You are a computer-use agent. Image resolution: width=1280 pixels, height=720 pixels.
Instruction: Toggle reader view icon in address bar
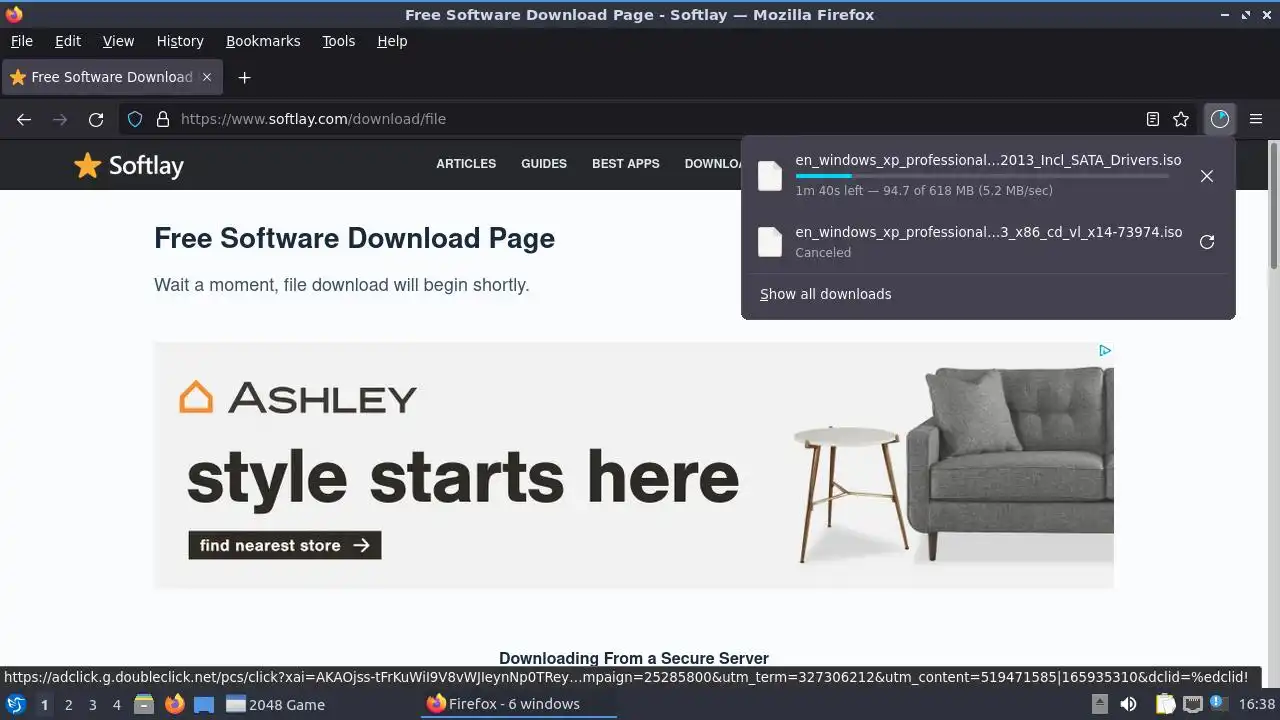(1153, 119)
